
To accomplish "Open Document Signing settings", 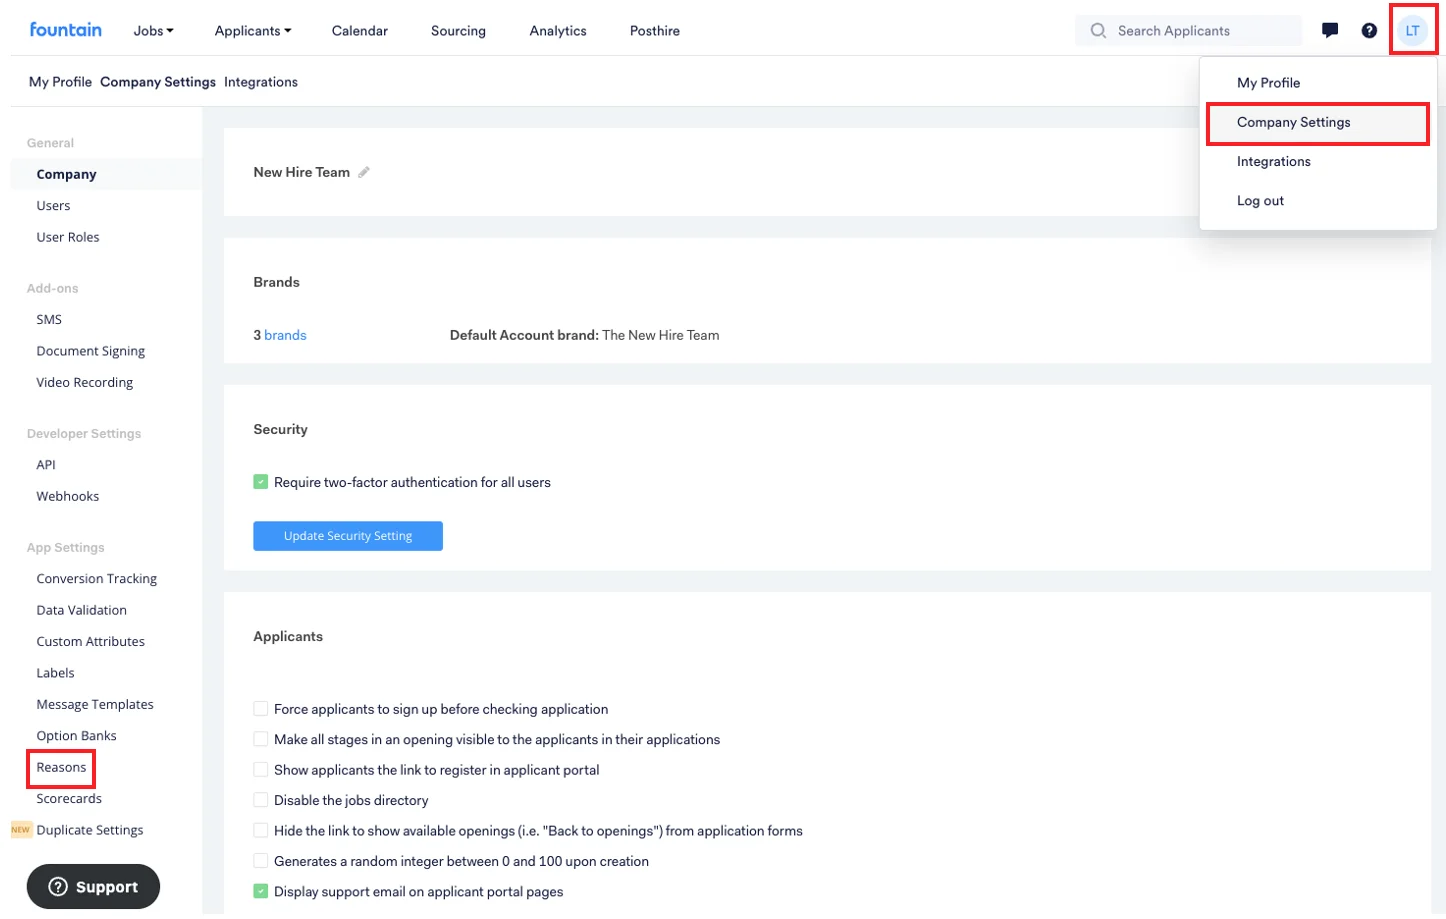I will coord(91,351).
